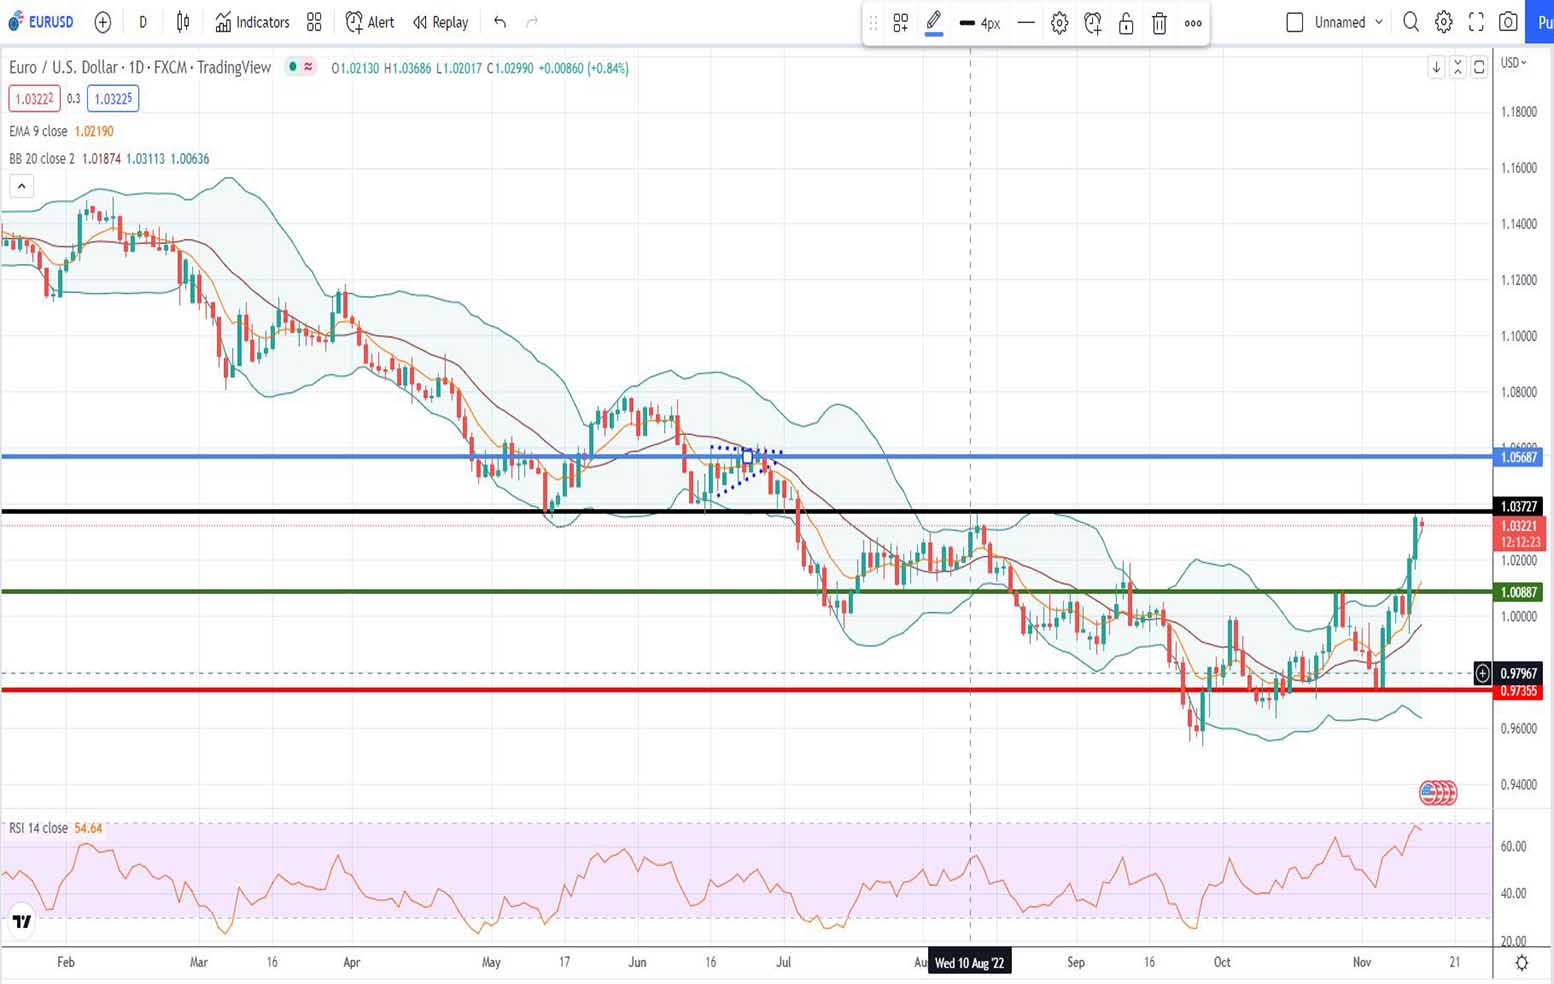Enter fullscreen mode
This screenshot has height=984, width=1554.
[x=1476, y=22]
